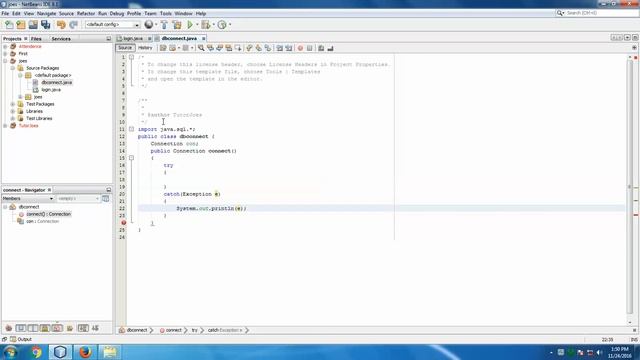Click the green Run Project arrow
The image size is (640, 360).
coord(190,25)
